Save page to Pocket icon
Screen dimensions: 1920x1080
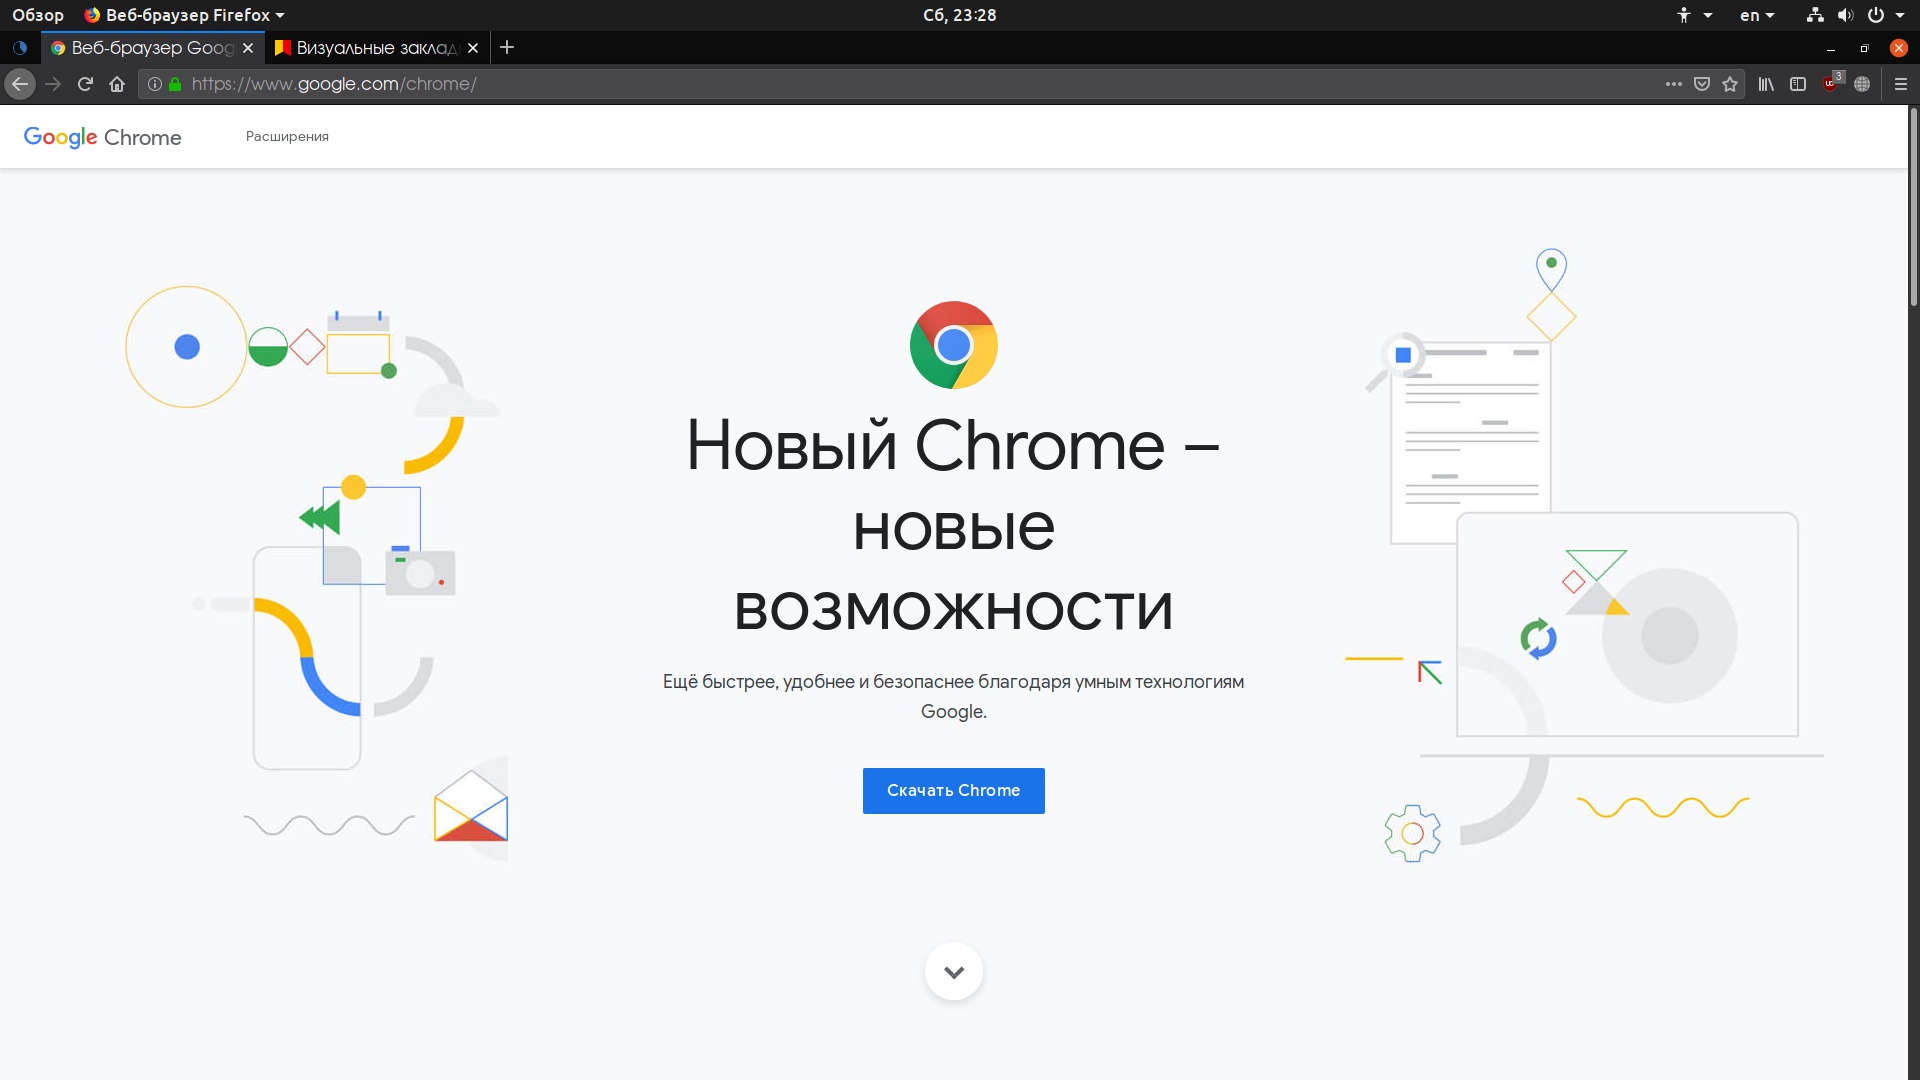click(1702, 84)
